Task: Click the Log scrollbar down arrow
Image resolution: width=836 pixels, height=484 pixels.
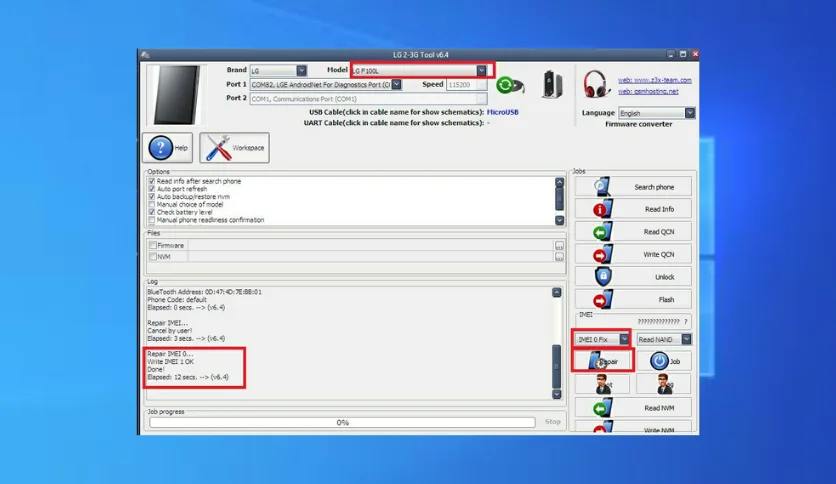Action: (x=557, y=394)
